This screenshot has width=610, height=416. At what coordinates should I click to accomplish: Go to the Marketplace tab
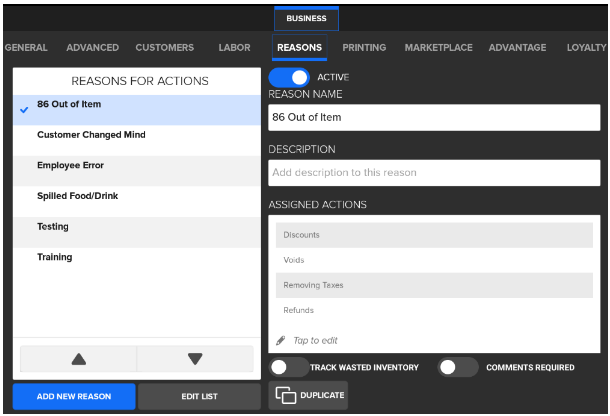pos(439,48)
